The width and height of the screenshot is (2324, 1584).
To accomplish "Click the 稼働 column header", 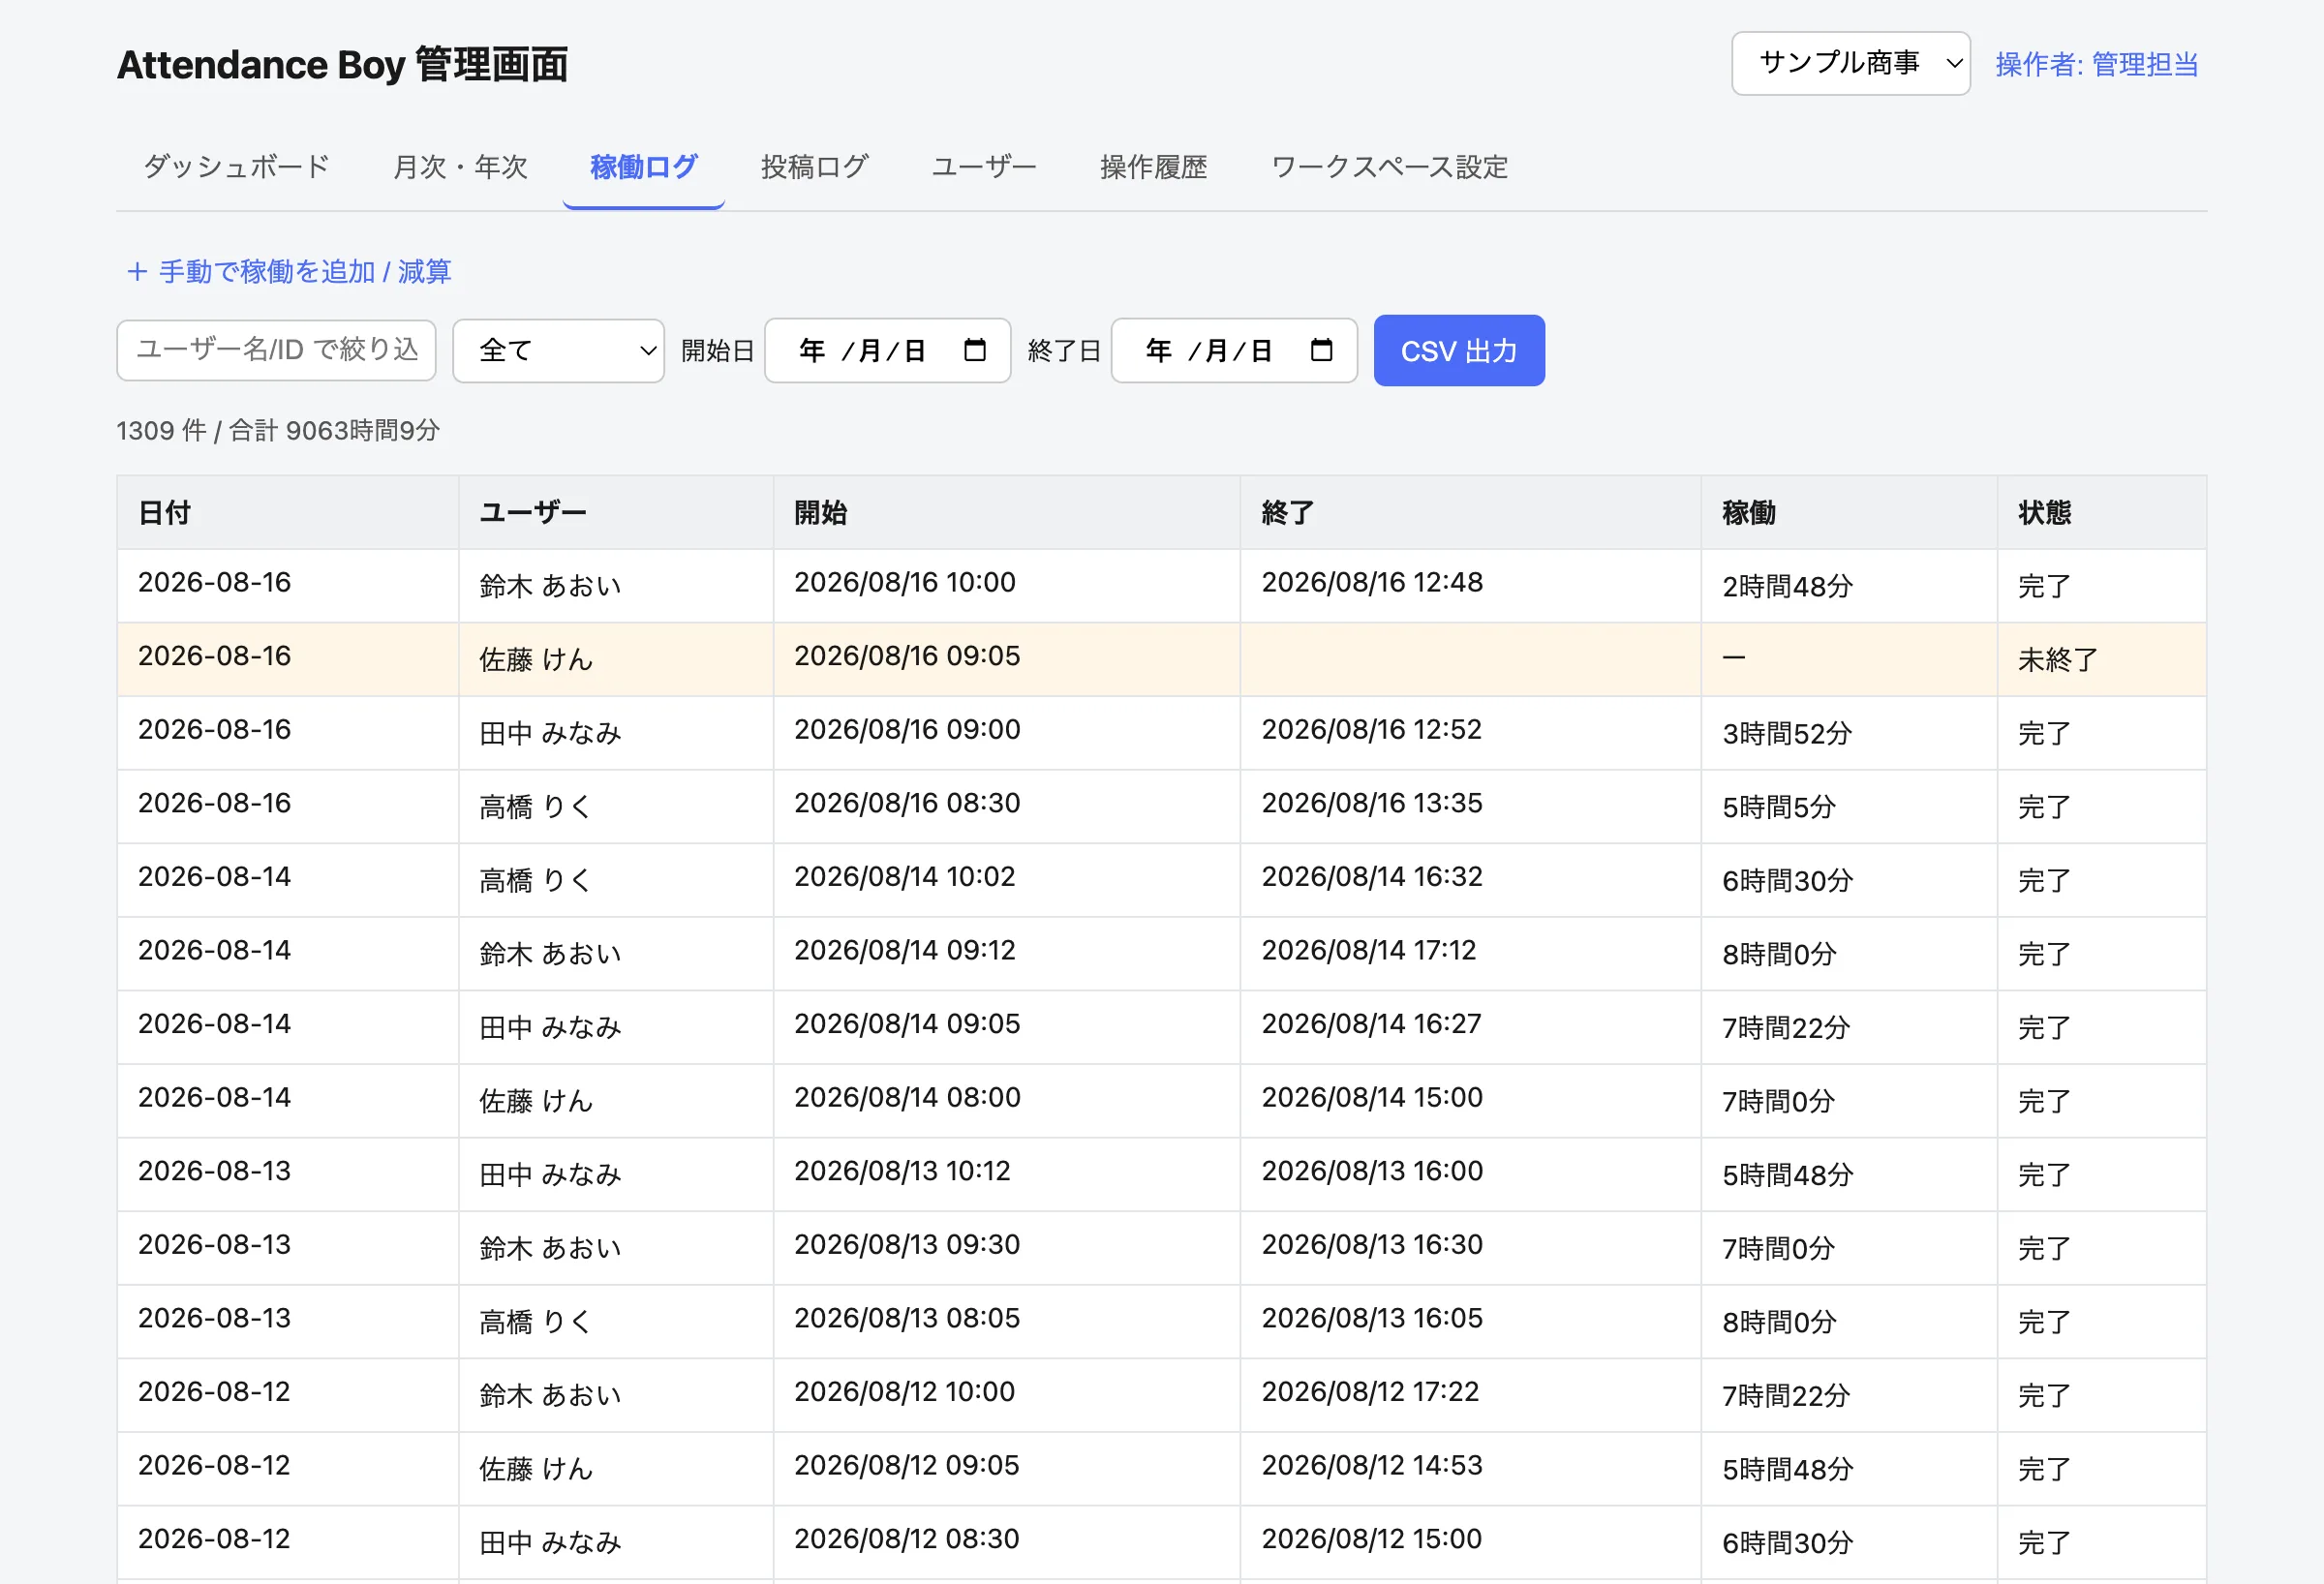I will tap(1849, 512).
